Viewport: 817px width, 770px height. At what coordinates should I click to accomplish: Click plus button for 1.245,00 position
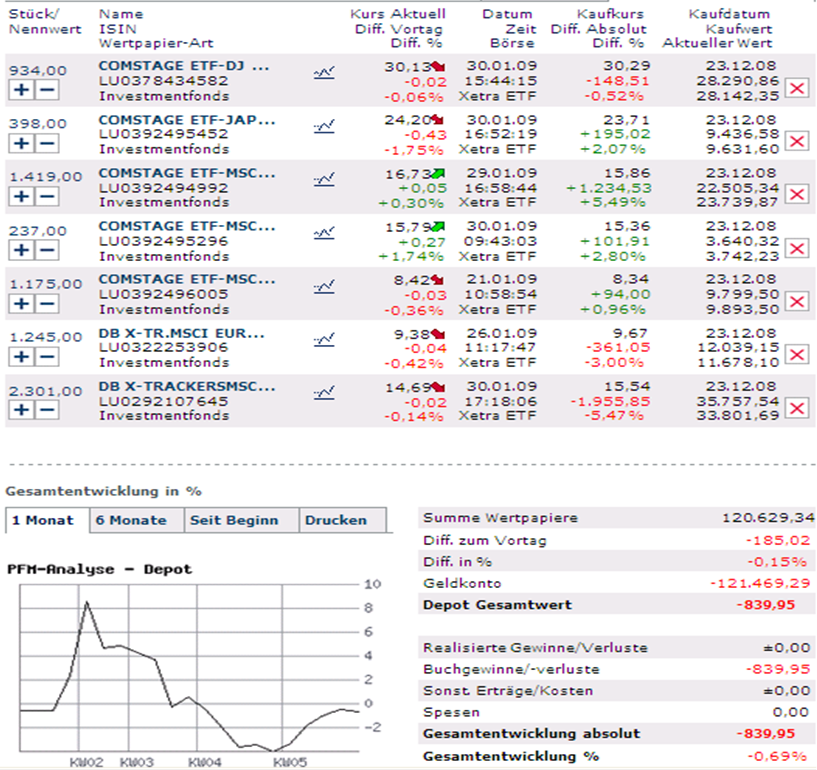coord(21,357)
